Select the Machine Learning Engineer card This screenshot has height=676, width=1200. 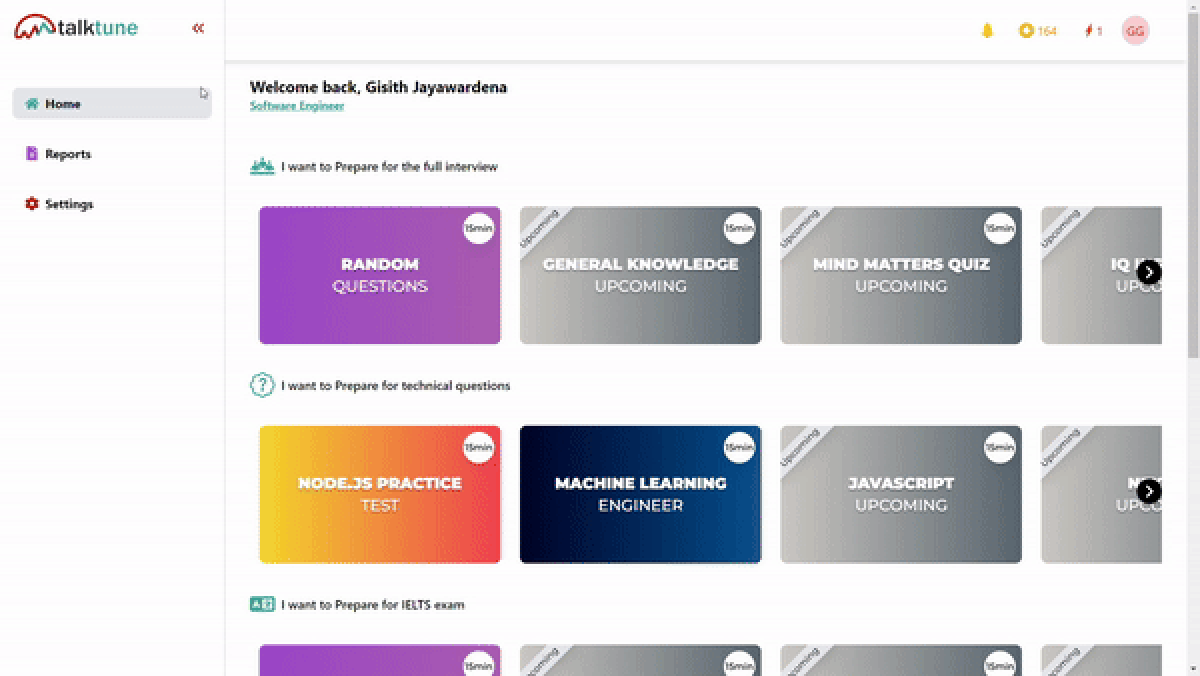pyautogui.click(x=640, y=494)
